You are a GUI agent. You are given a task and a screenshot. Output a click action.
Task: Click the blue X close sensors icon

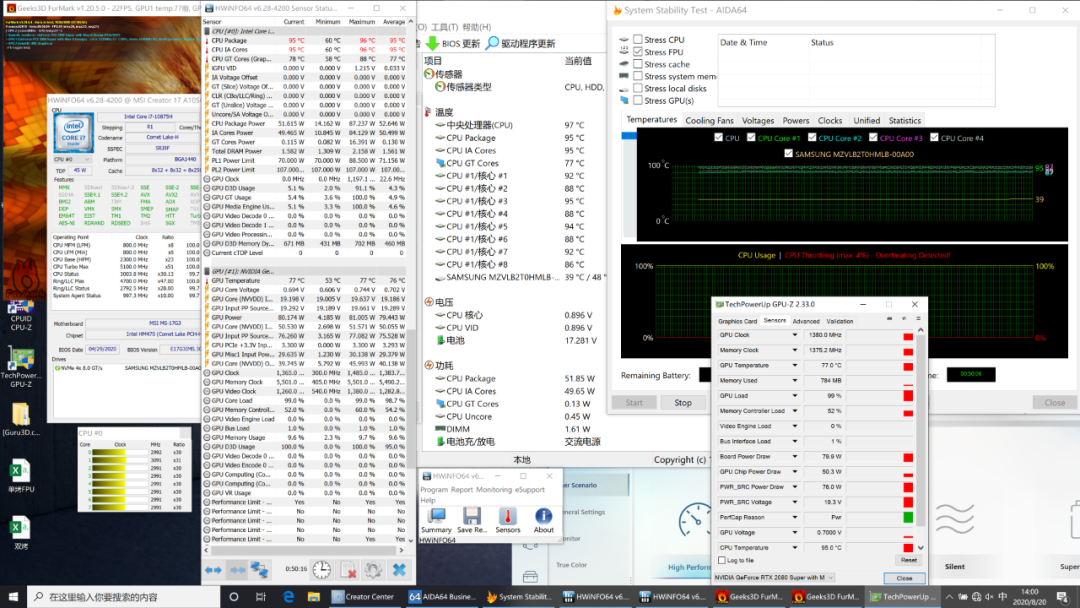[x=398, y=569]
